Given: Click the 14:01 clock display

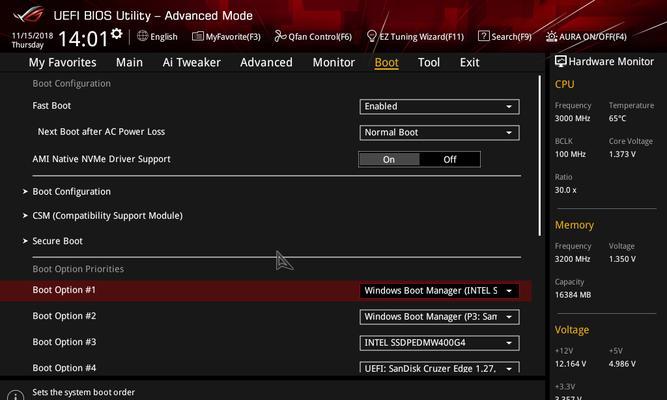Looking at the screenshot, I should pyautogui.click(x=83, y=39).
